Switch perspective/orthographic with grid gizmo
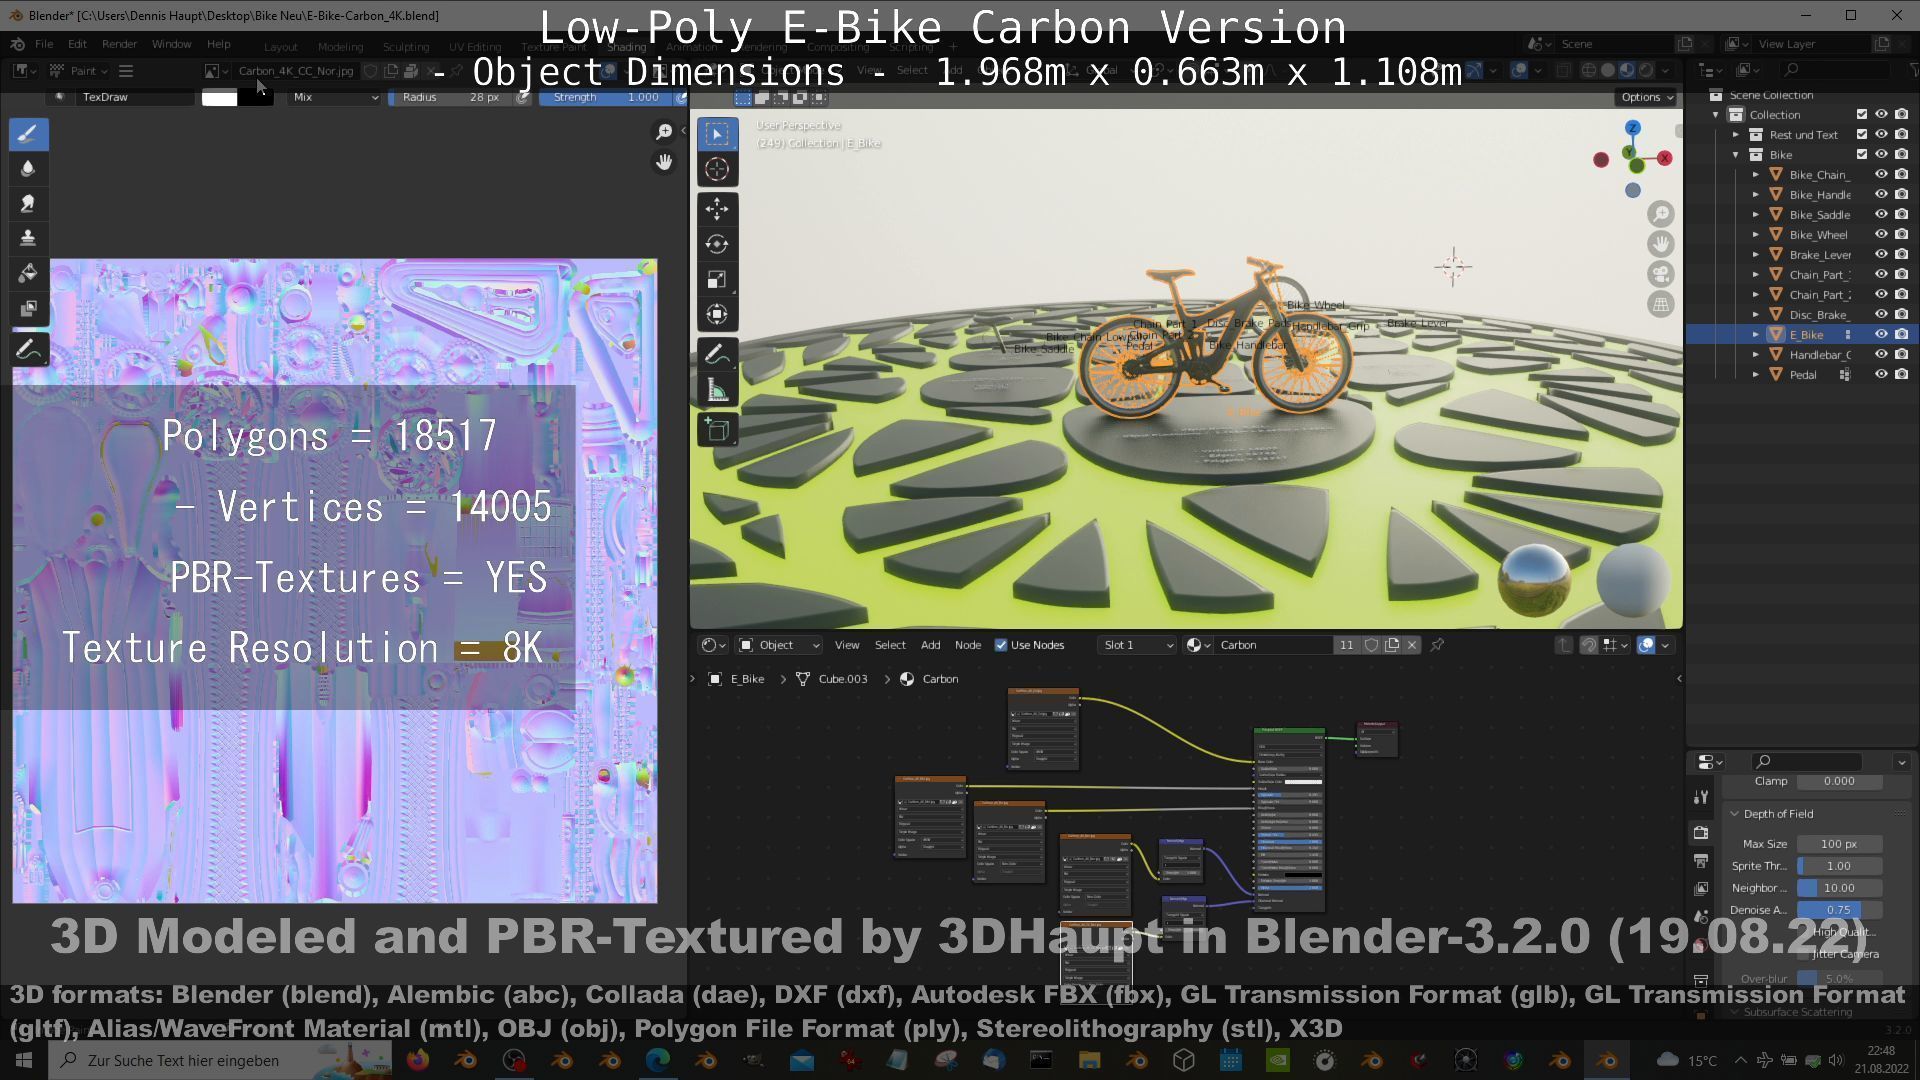The height and width of the screenshot is (1080, 1920). [1660, 304]
